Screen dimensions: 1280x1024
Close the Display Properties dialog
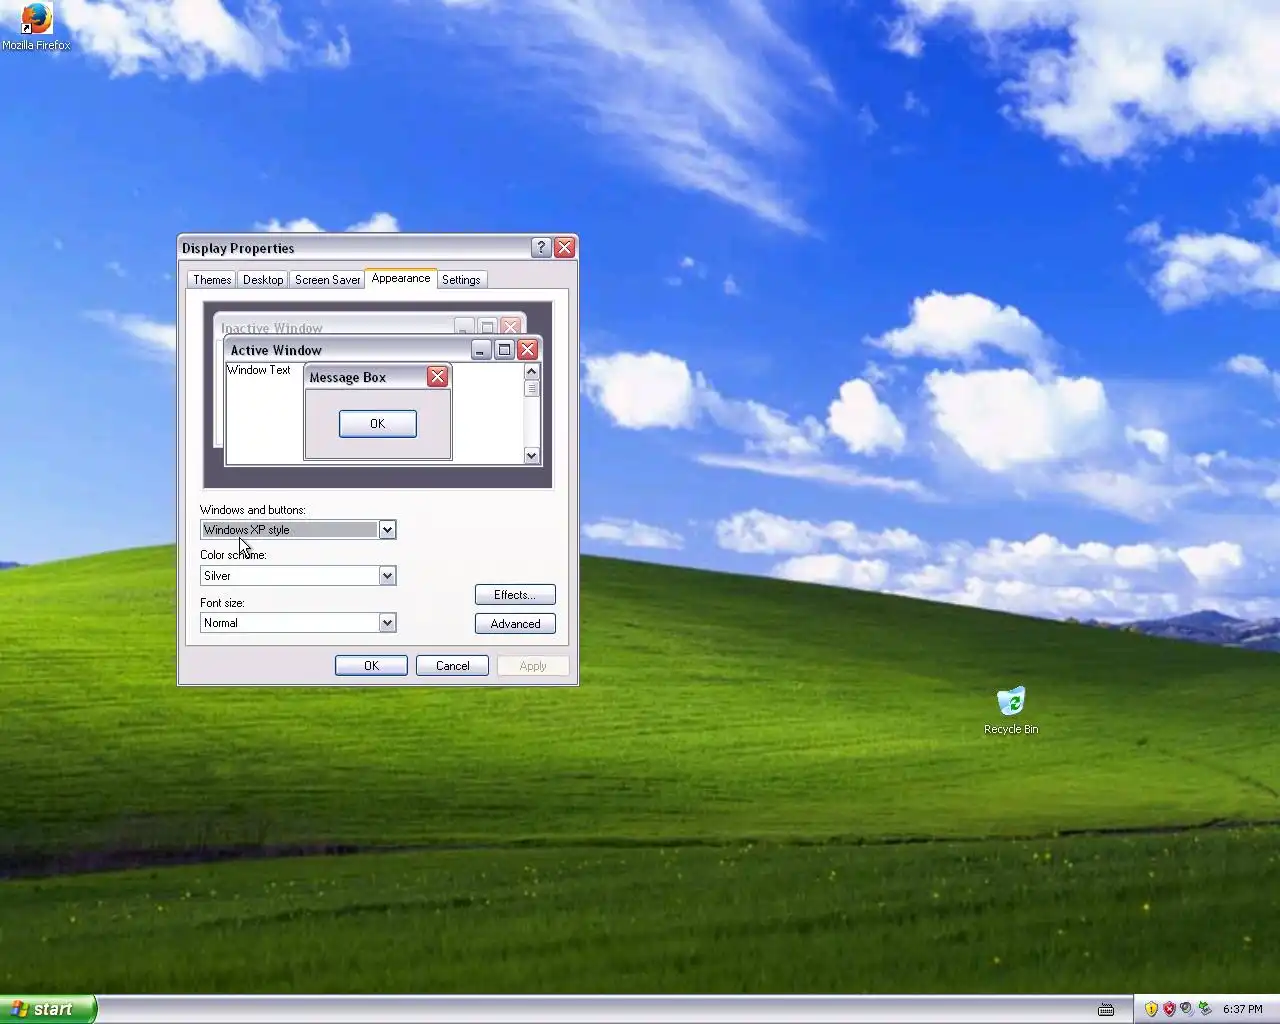565,247
